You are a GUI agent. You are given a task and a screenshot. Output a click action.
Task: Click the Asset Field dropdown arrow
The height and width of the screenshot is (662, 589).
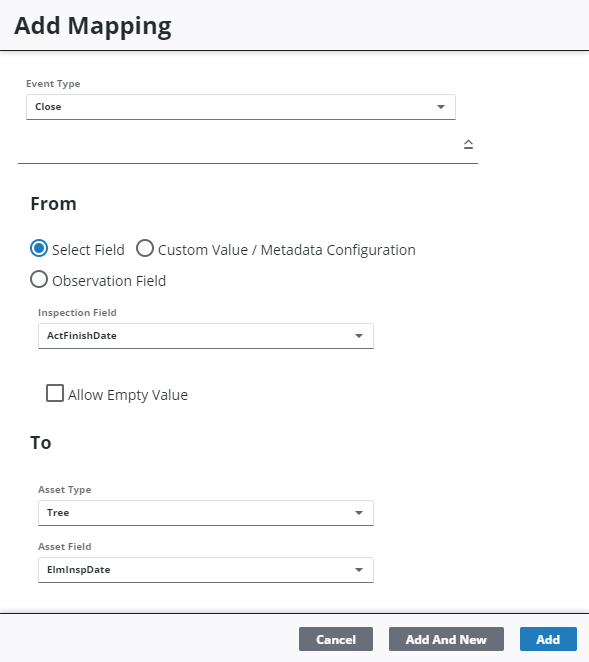point(359,570)
